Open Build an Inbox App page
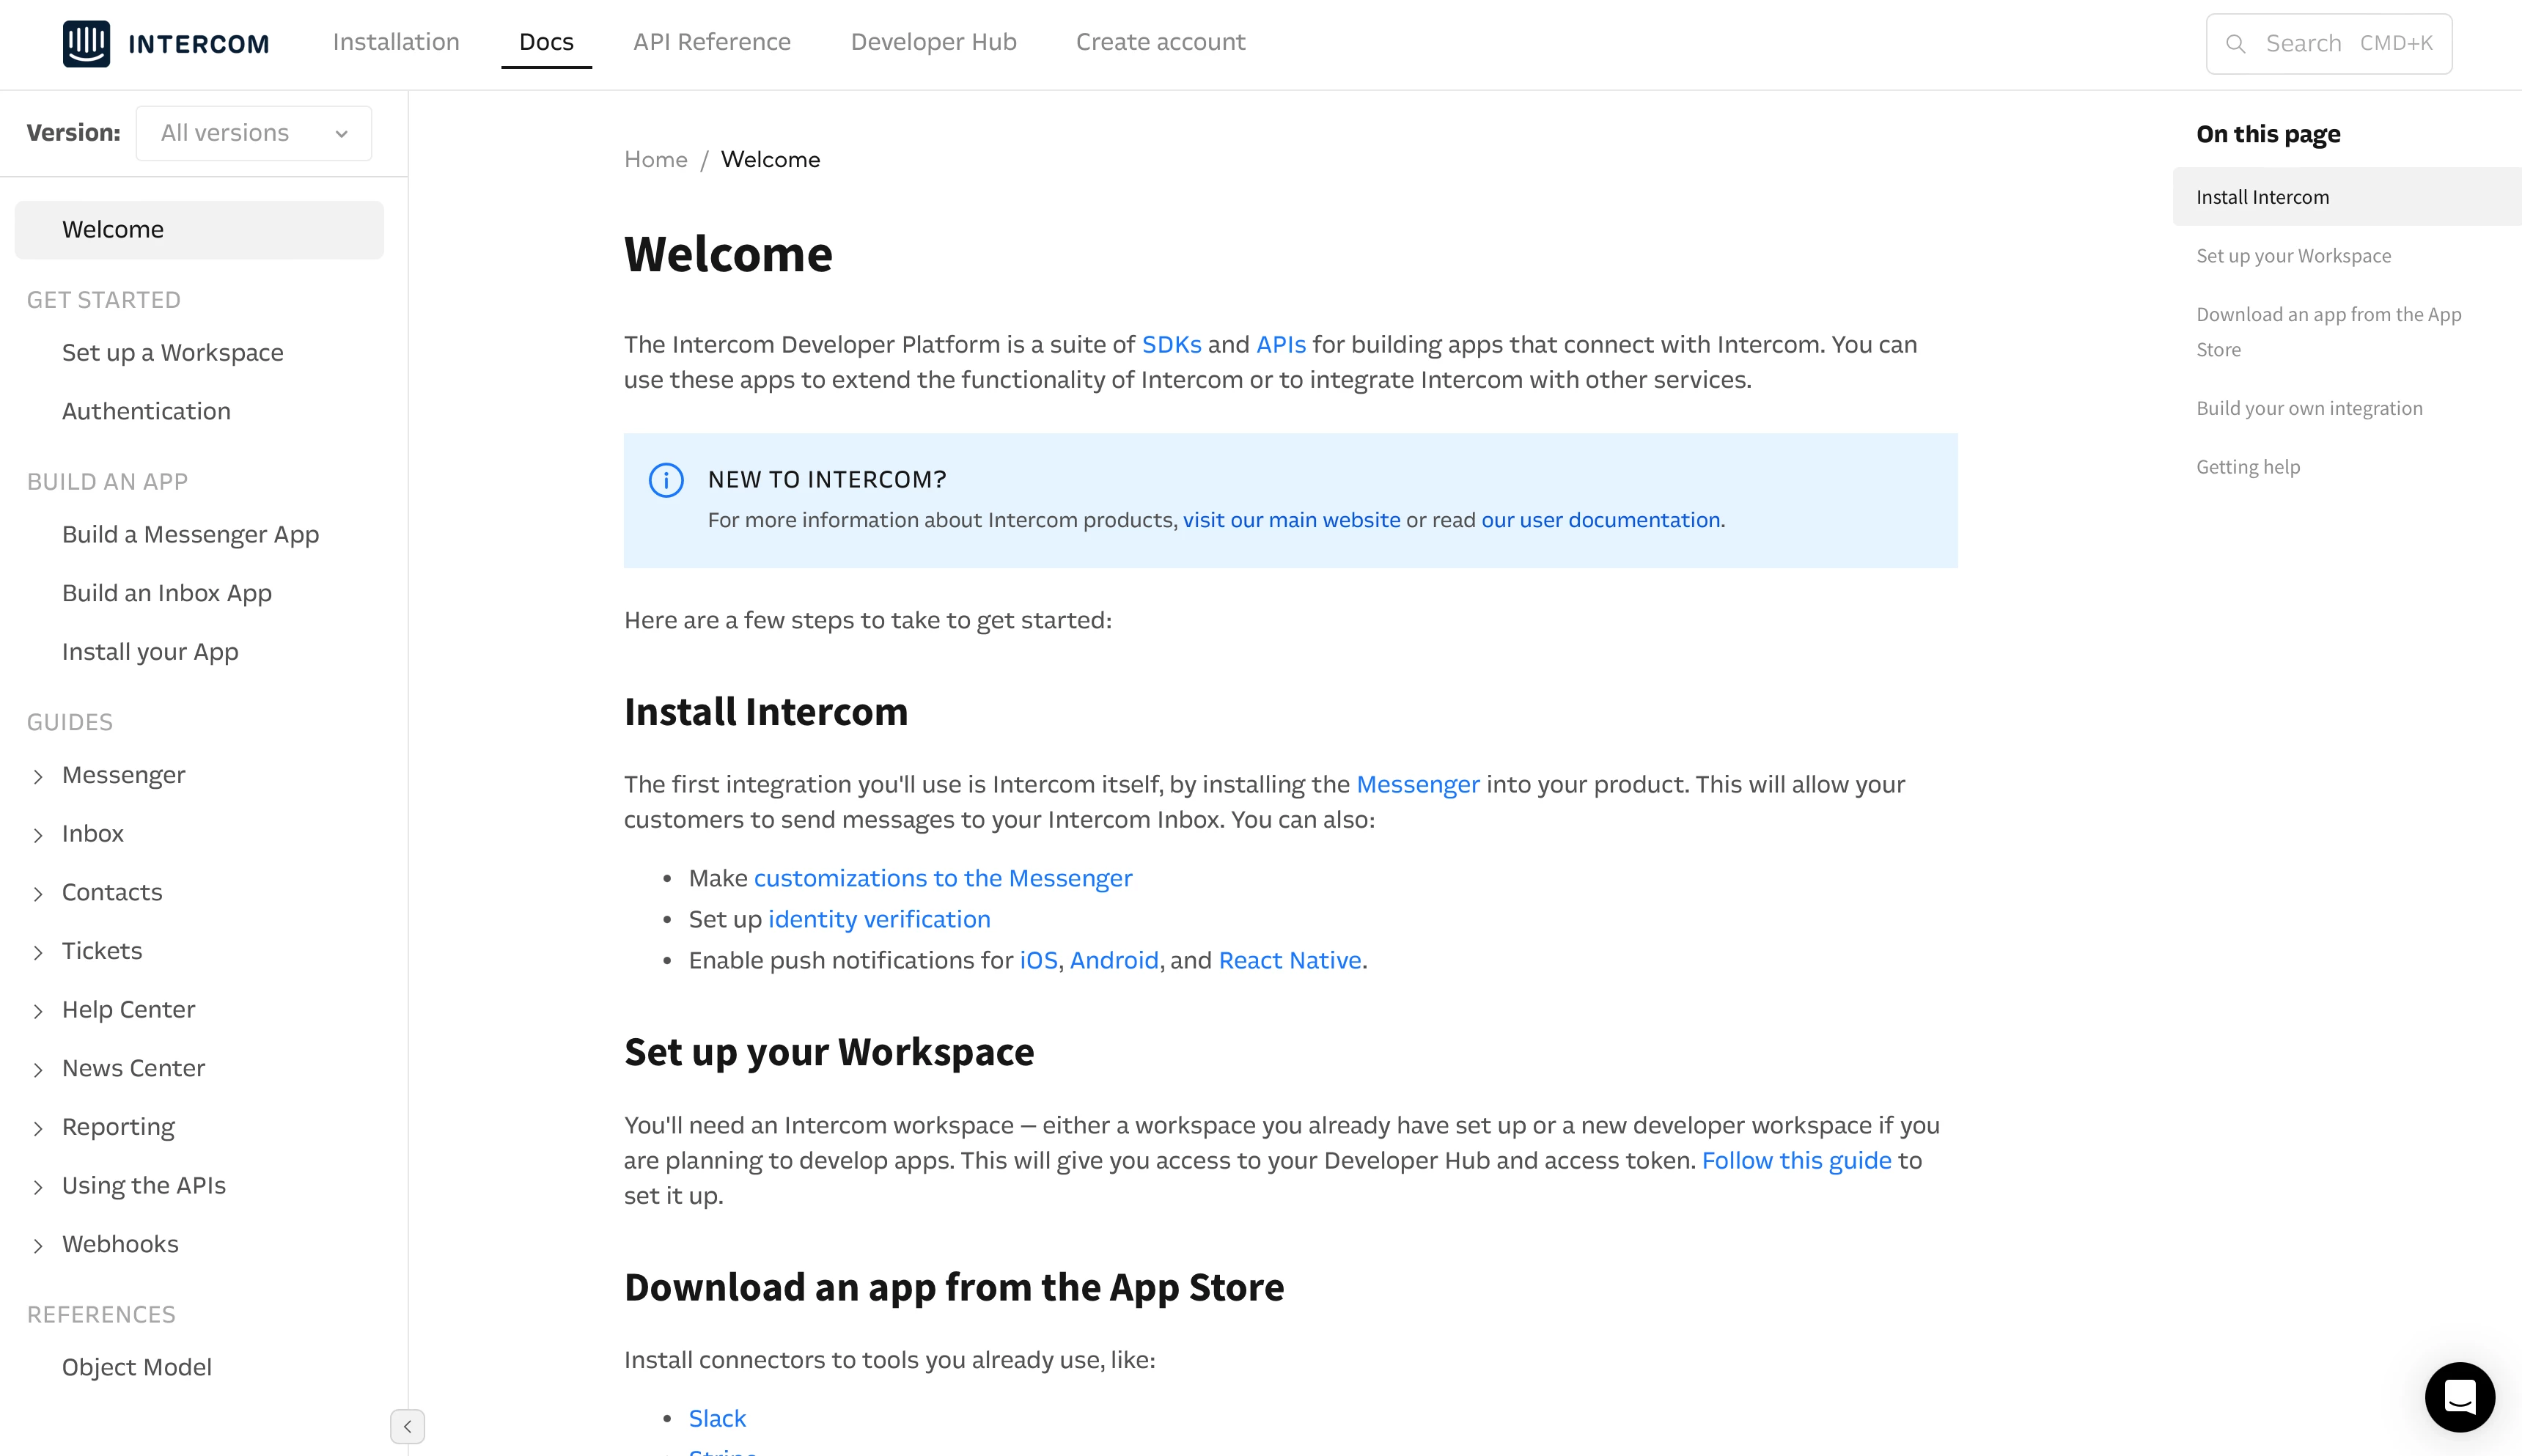Viewport: 2522px width, 1456px height. tap(167, 593)
